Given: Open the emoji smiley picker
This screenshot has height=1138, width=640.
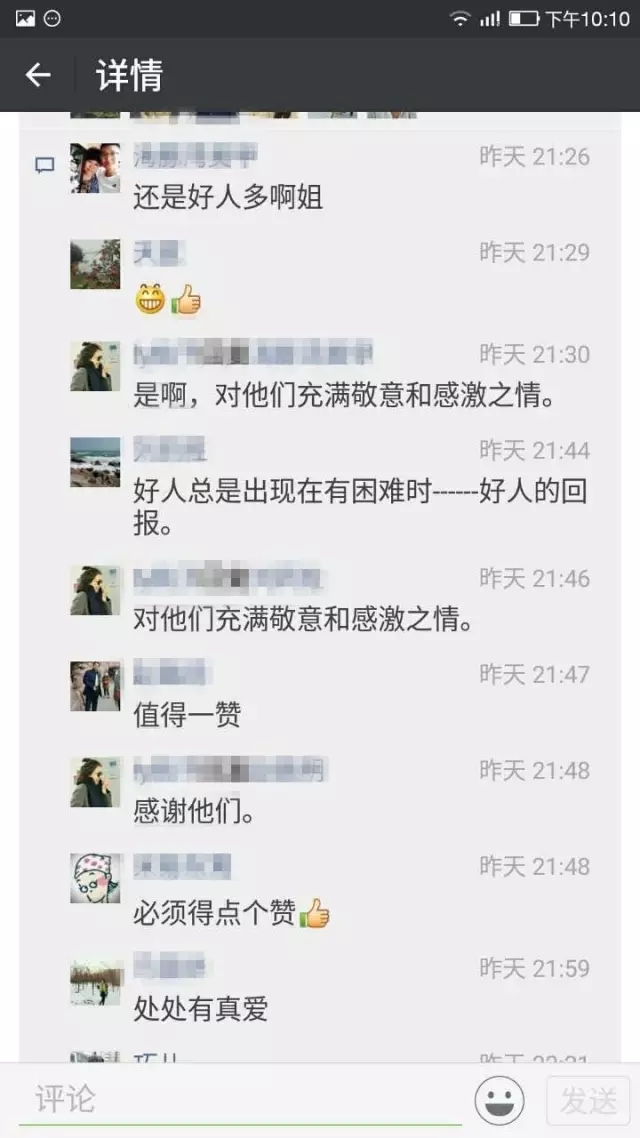Looking at the screenshot, I should coord(499,1100).
